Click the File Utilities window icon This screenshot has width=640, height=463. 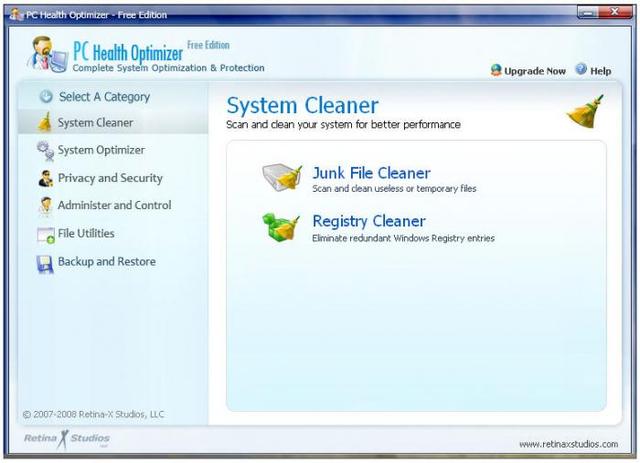coord(46,235)
